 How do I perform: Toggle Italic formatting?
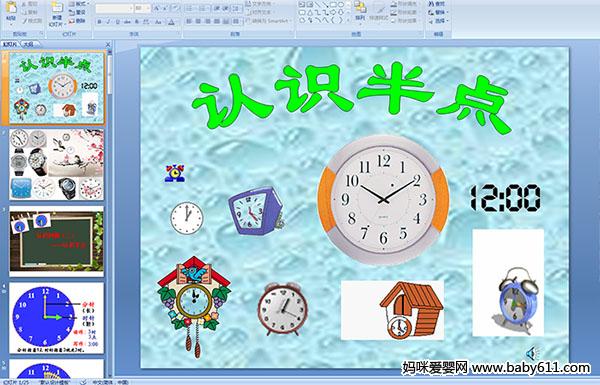(108, 22)
